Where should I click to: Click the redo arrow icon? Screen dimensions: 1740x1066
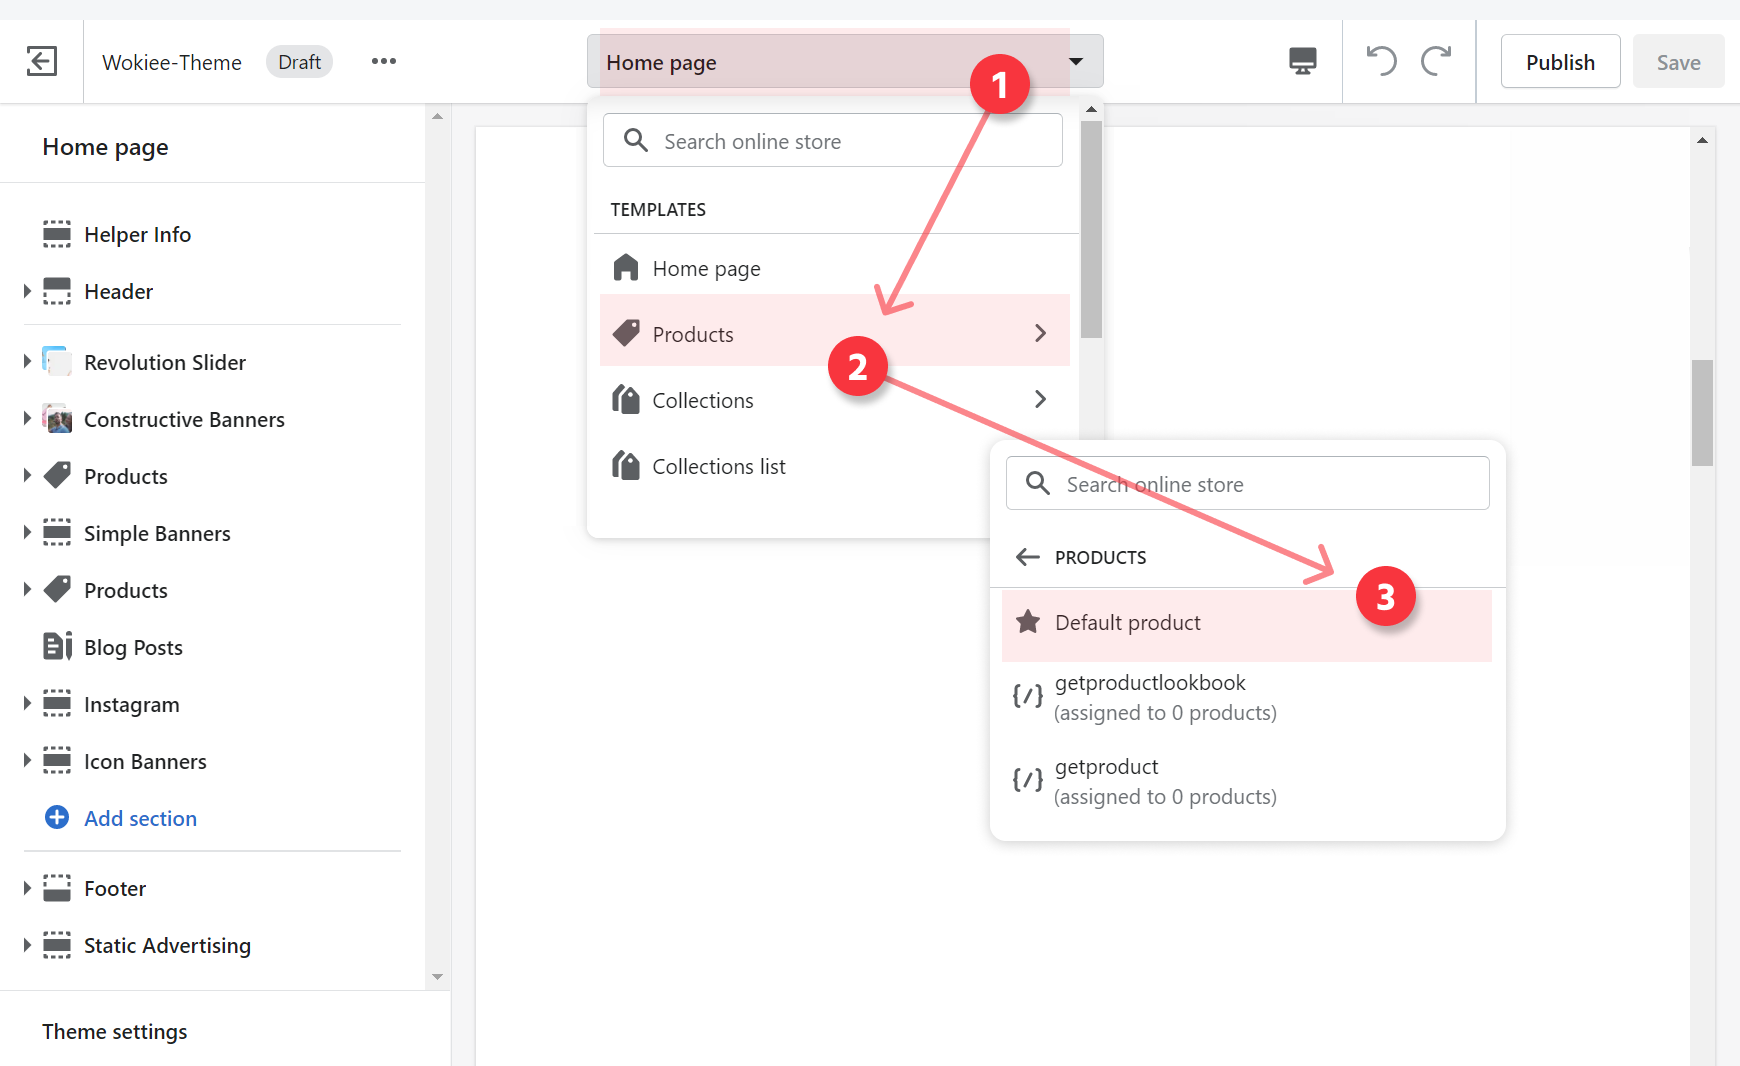tap(1436, 62)
